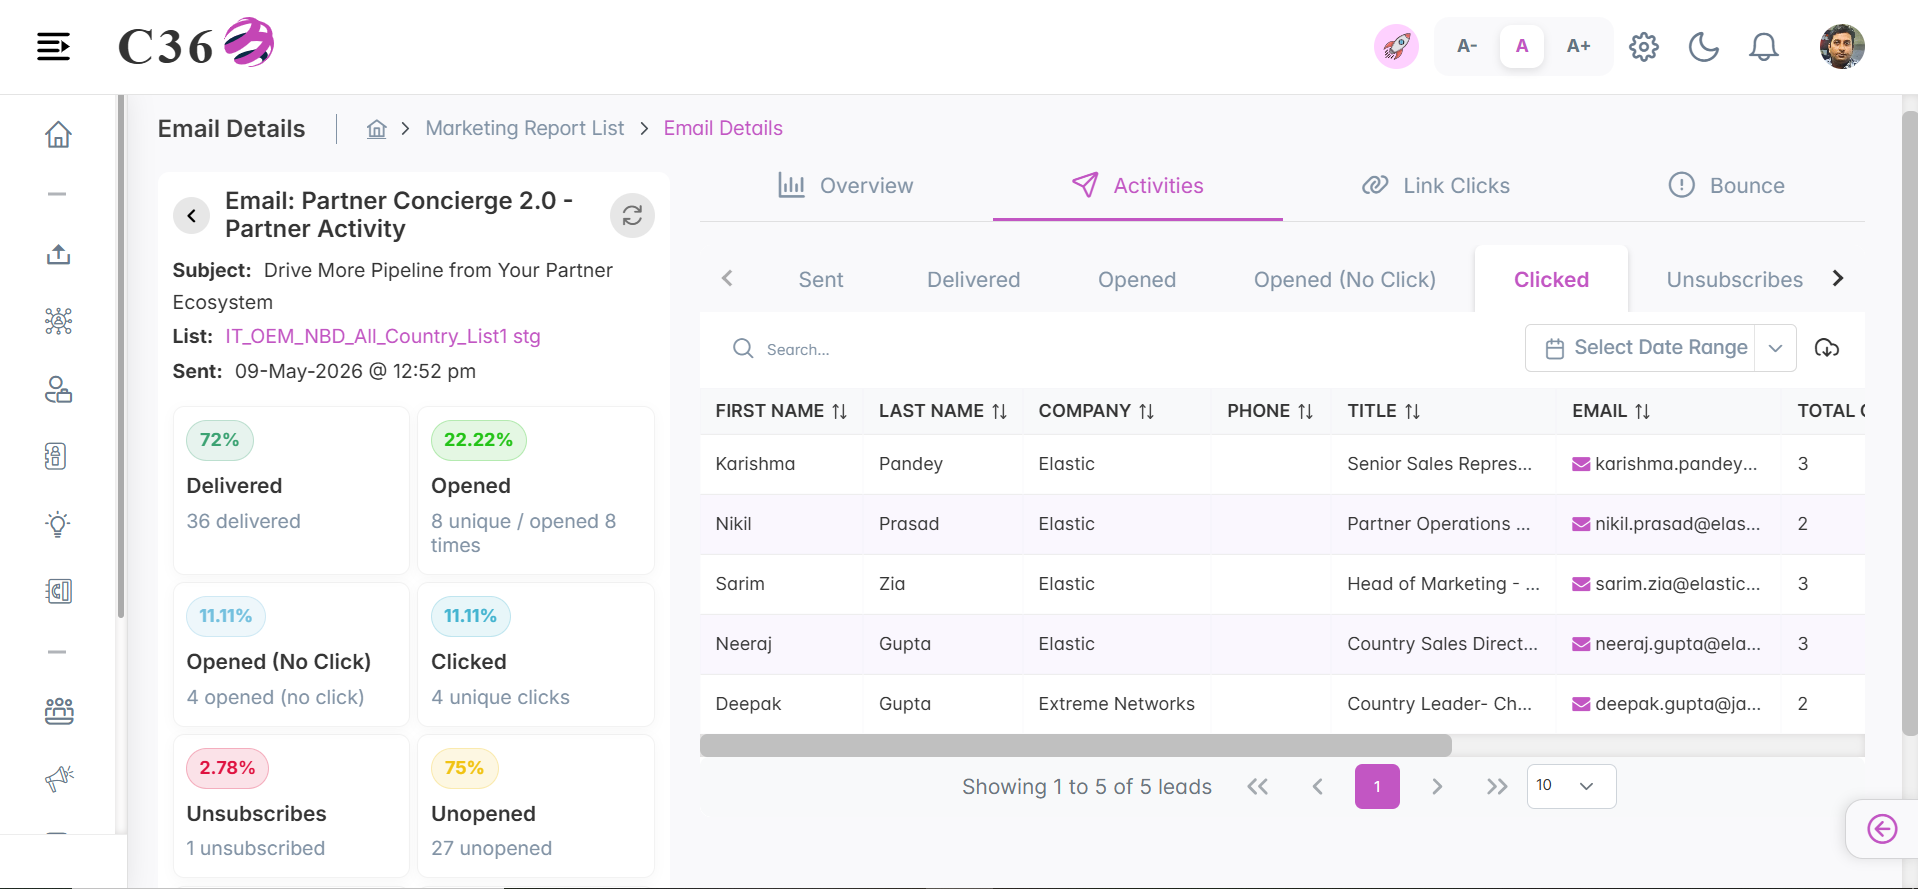This screenshot has height=889, width=1918.
Task: Click the table horizontal scrollbar
Action: (1075, 745)
